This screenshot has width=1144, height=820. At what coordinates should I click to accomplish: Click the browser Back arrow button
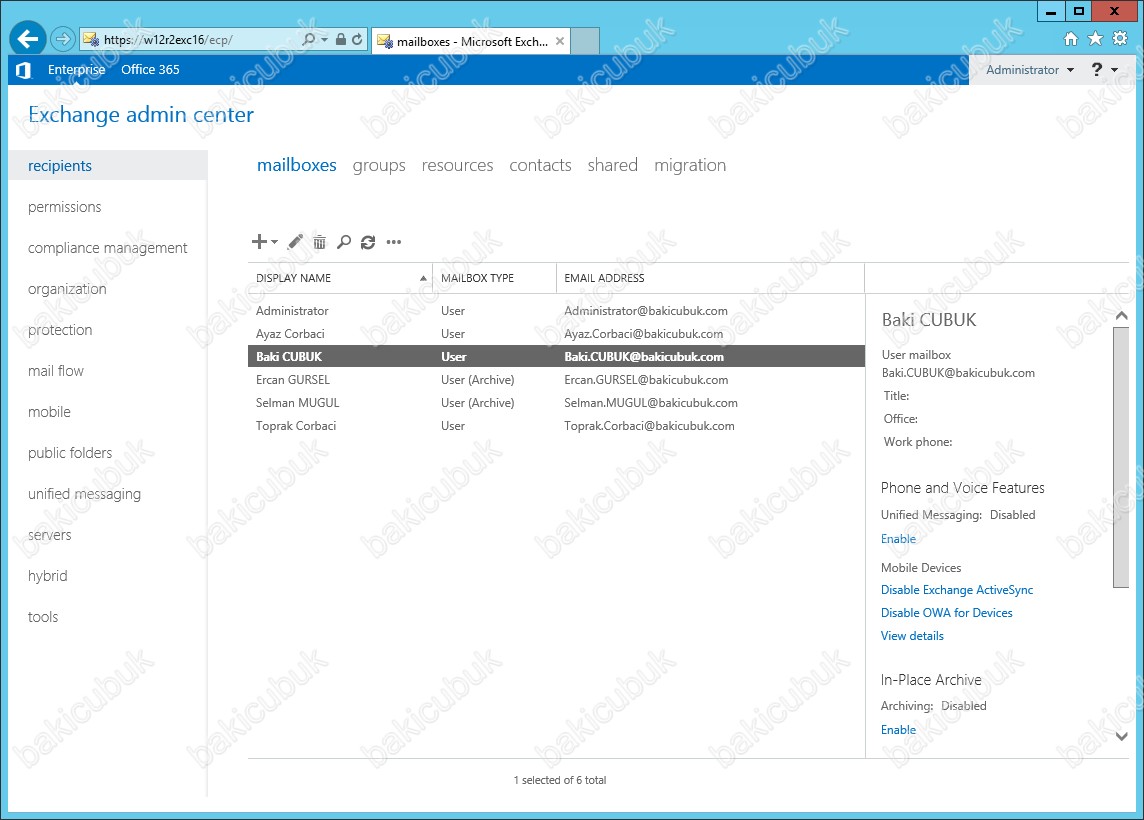[x=28, y=39]
